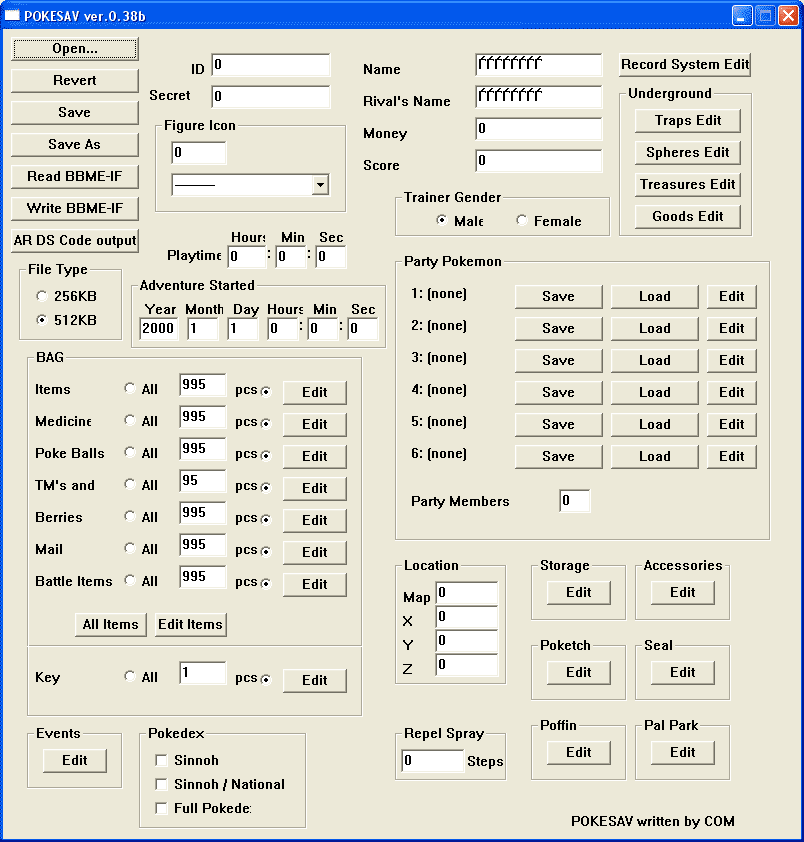Screen dimensions: 804x842
Task: Edit the bag Items pocket
Action: [x=315, y=393]
